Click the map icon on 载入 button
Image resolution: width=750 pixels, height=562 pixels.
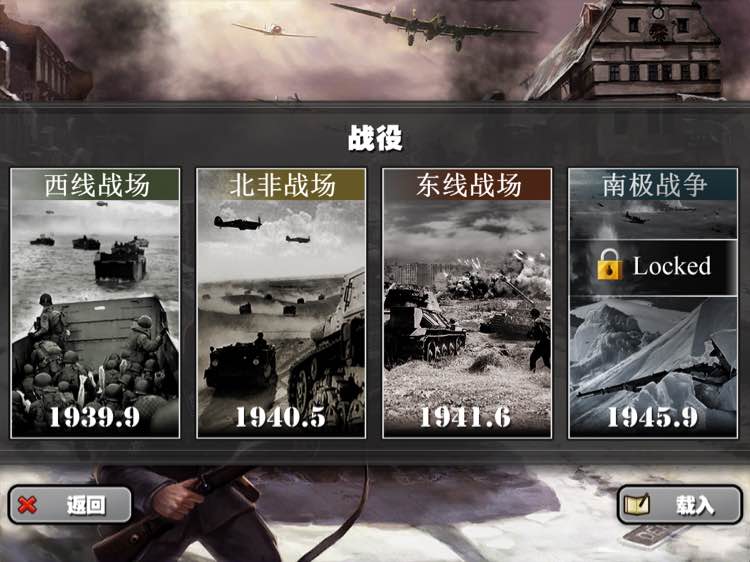click(637, 504)
